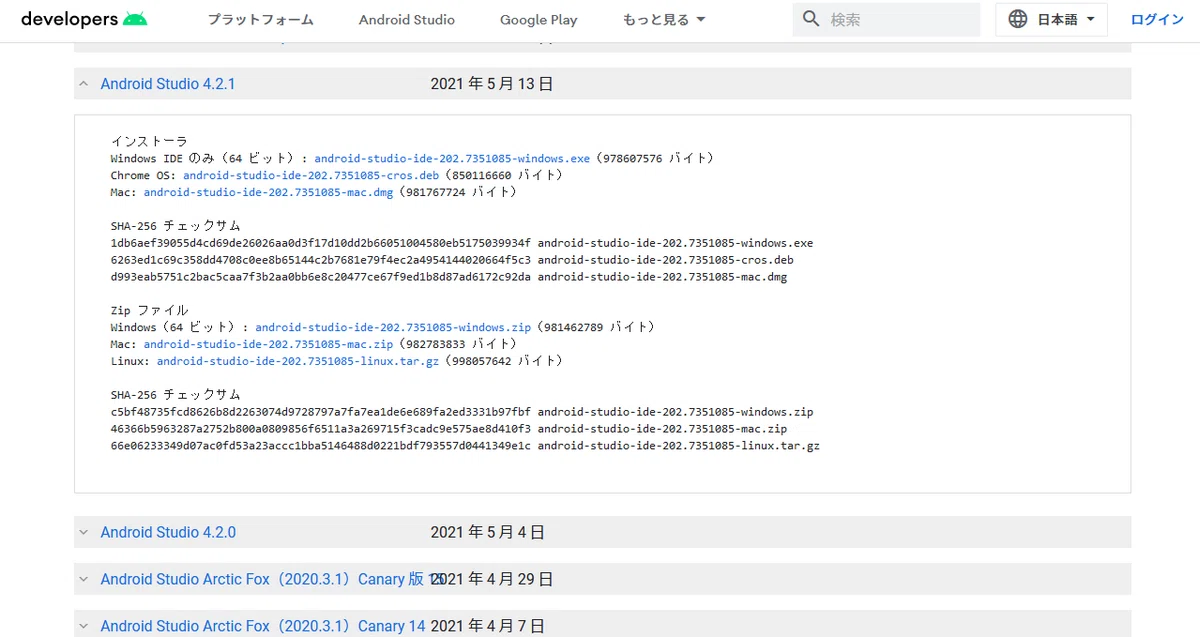Expand the Arctic Fox Canary 14 chevron

coord(84,626)
